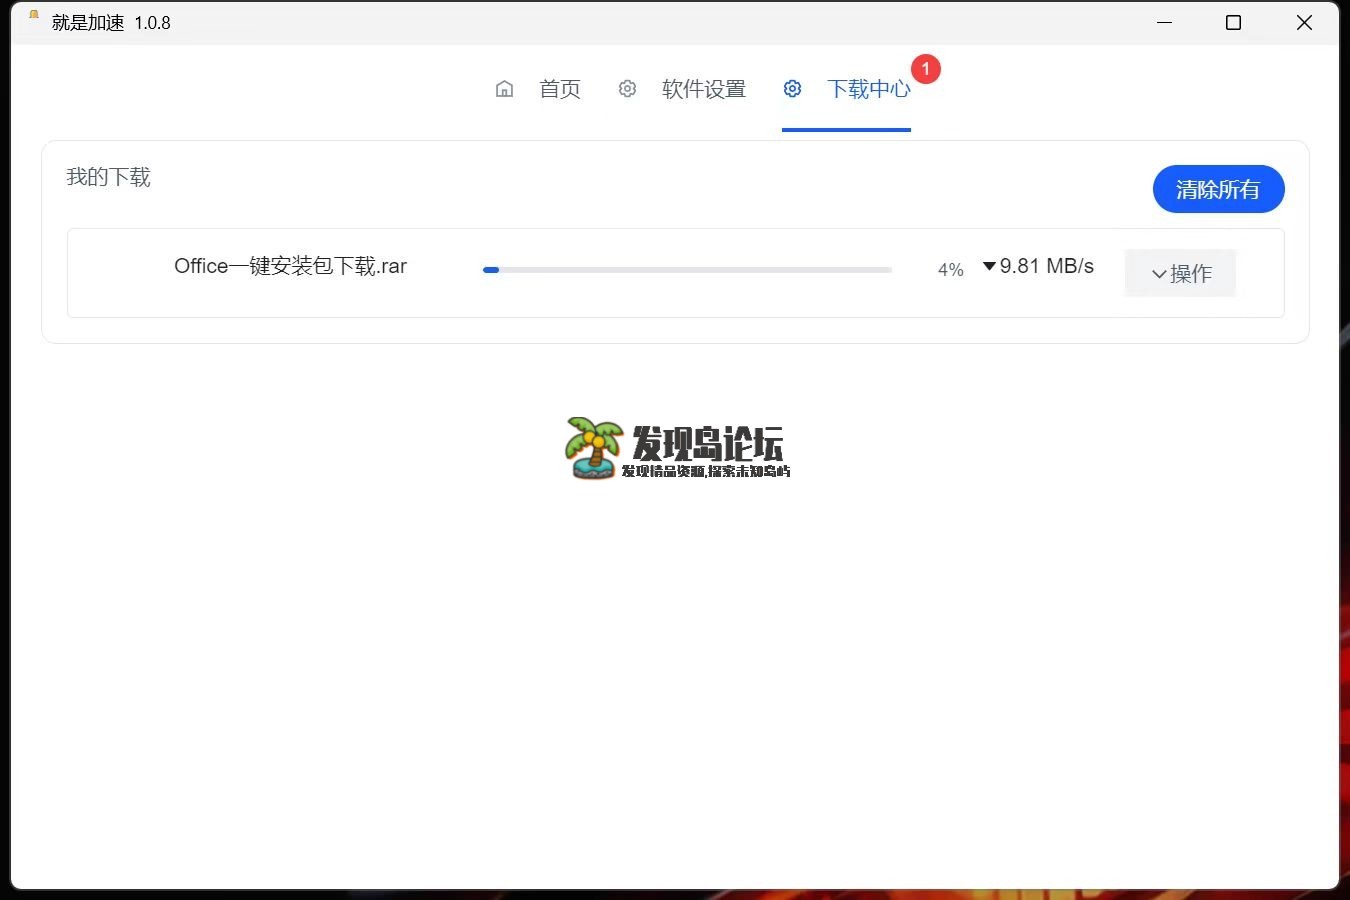Expand the 操作 dropdown for the download
Screen dimensions: 1350x900
tap(1180, 273)
